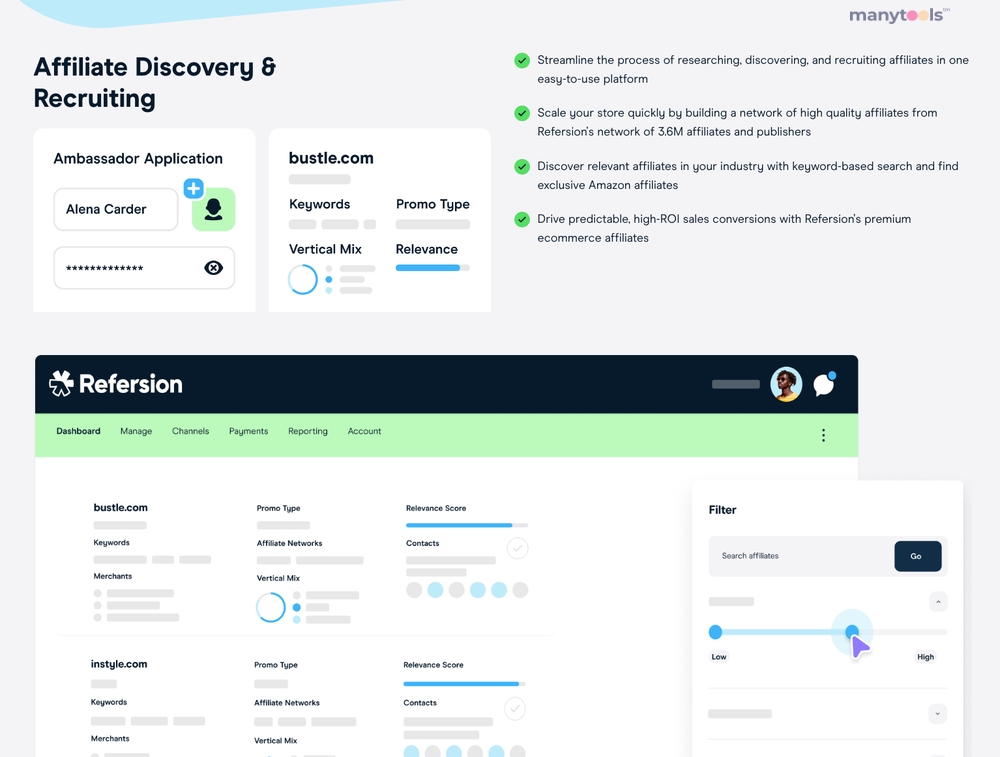Click the Low end slider handle
The height and width of the screenshot is (757, 1000).
715,632
